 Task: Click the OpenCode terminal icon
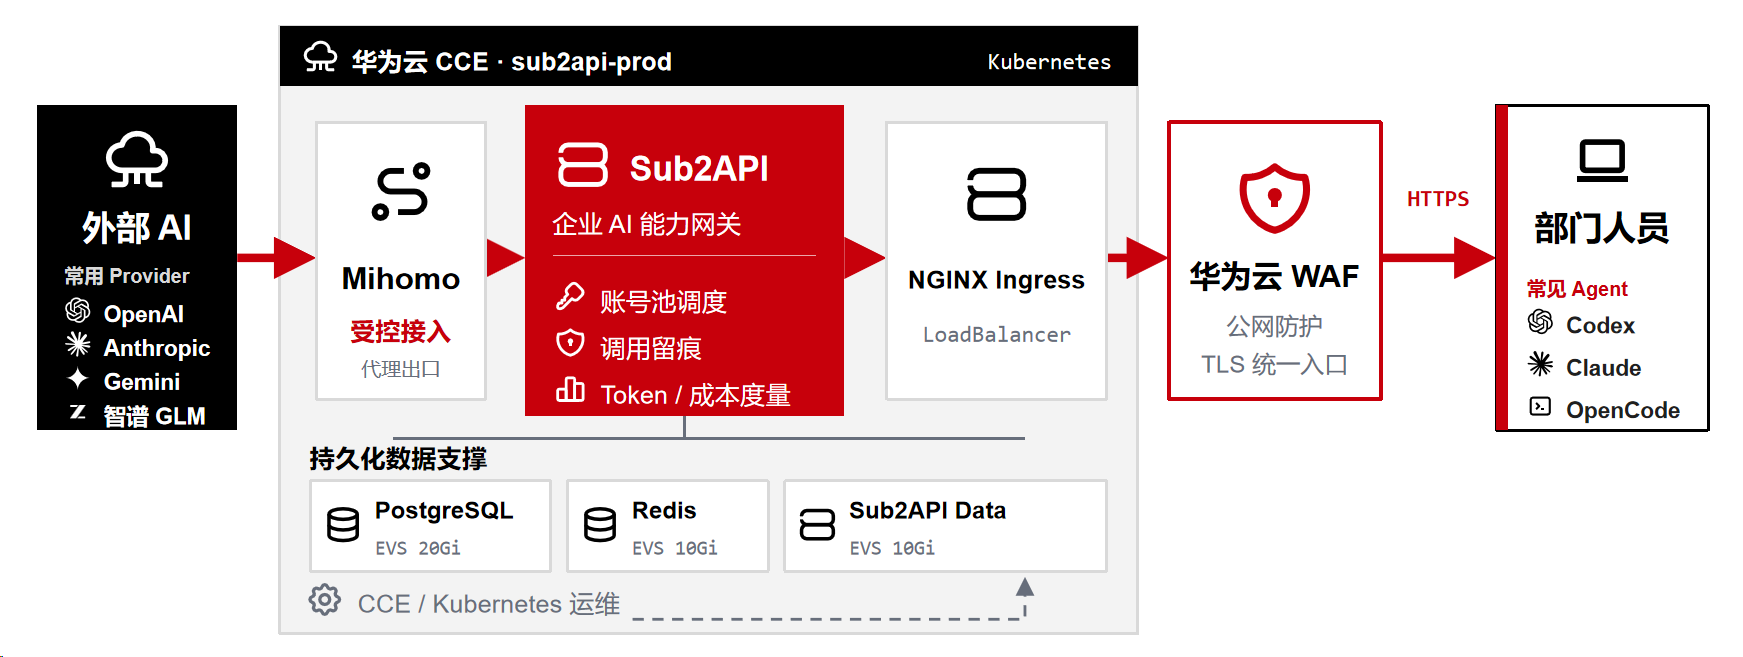click(1541, 406)
